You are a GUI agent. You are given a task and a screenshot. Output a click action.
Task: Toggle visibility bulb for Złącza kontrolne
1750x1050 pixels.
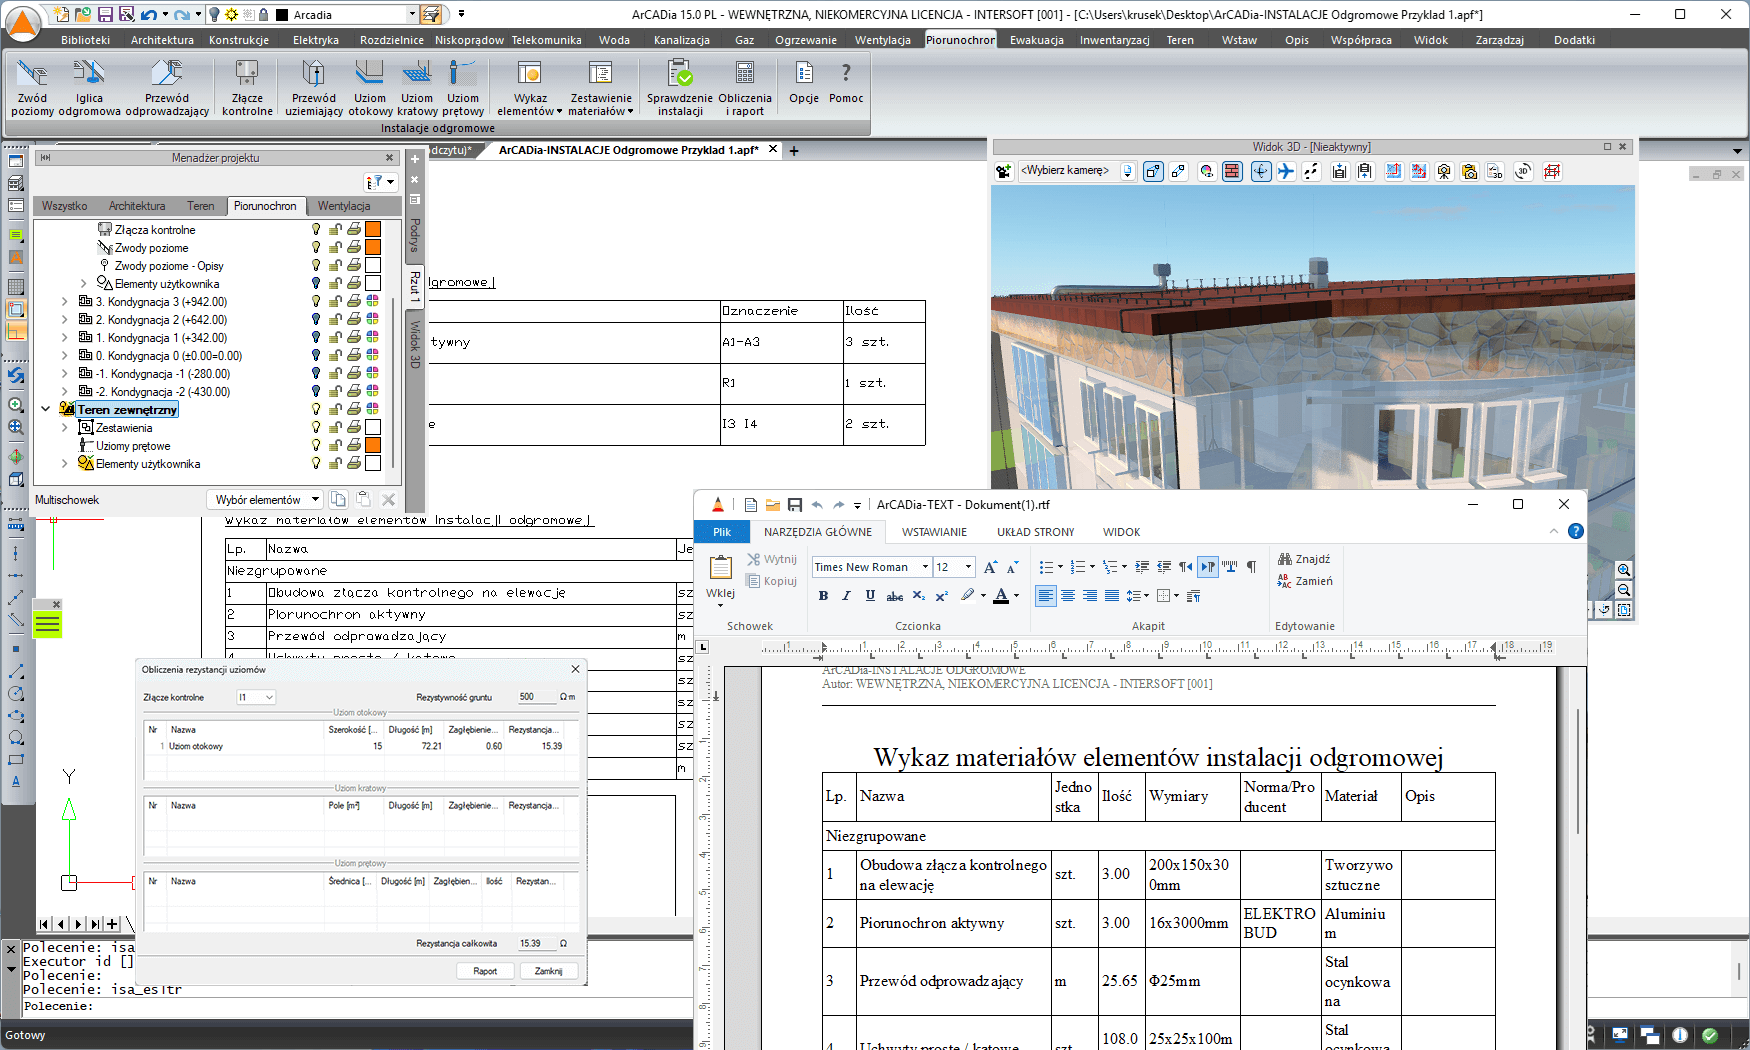pos(316,230)
